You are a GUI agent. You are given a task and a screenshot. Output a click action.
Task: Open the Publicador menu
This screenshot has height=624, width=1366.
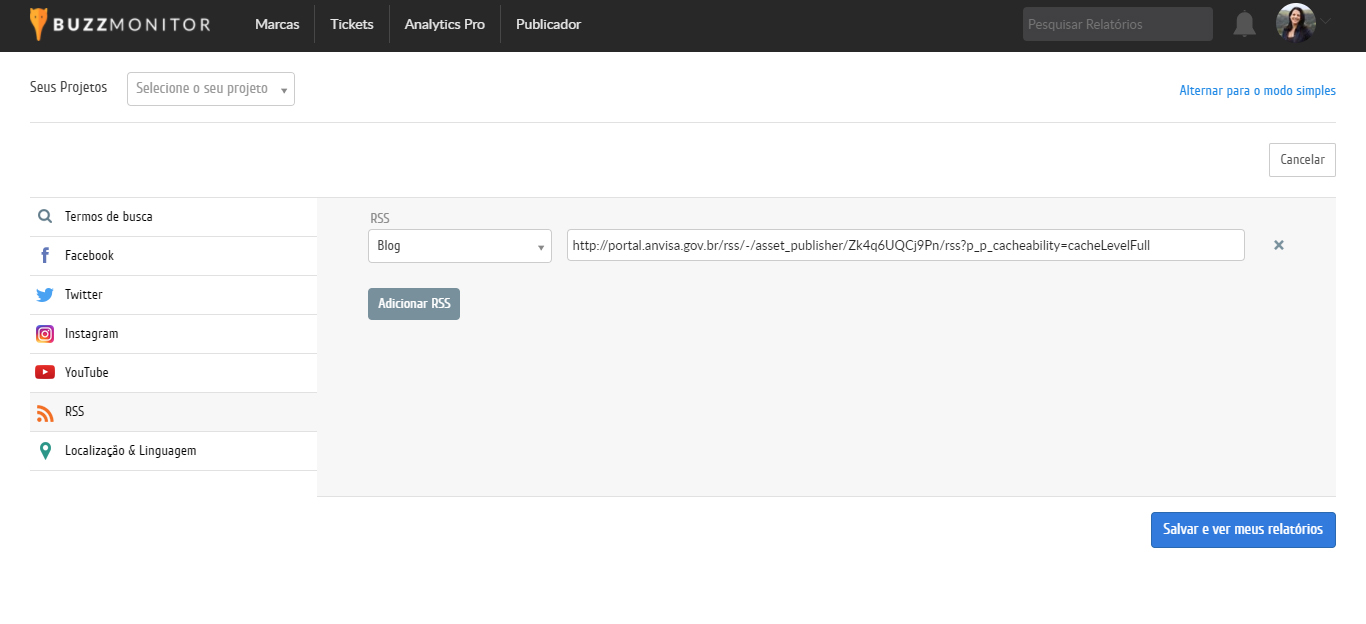[548, 24]
